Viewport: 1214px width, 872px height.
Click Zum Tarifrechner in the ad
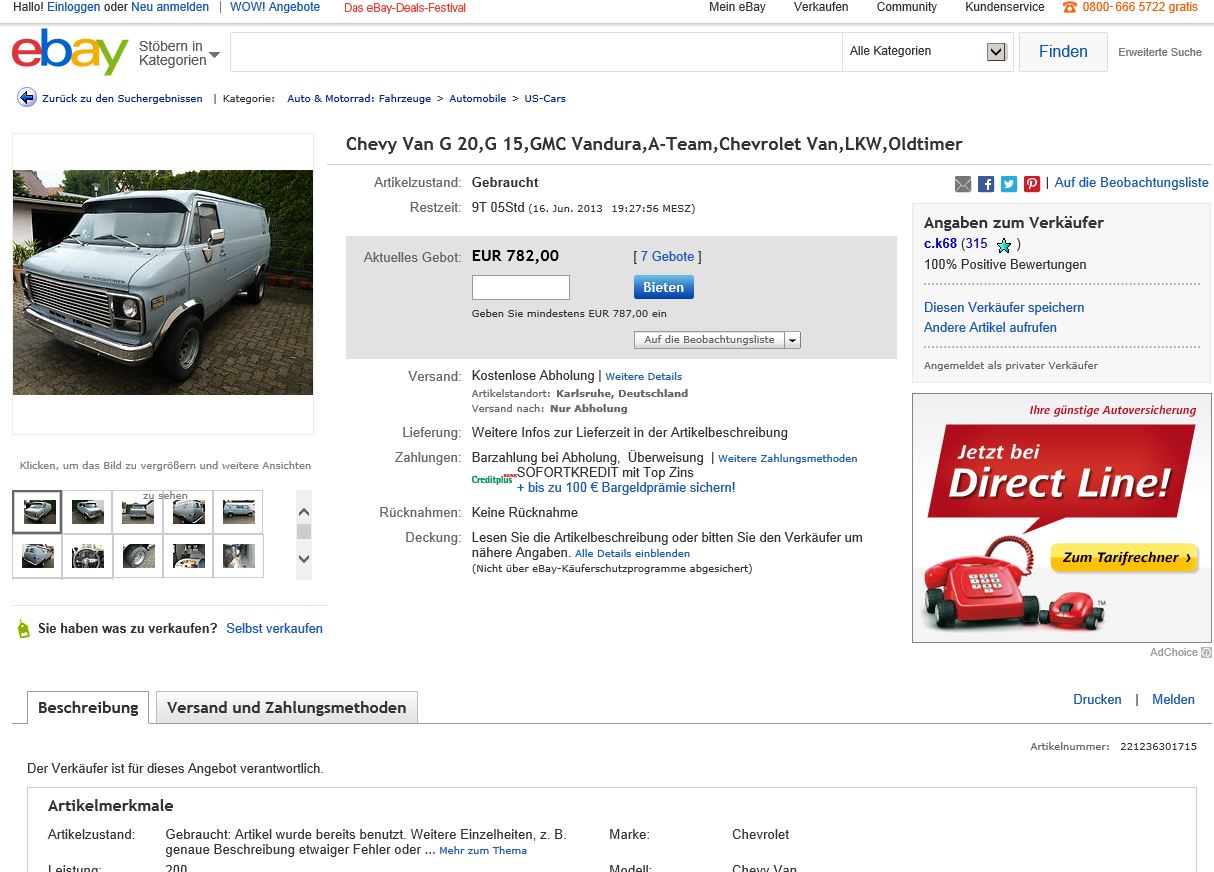pyautogui.click(x=1125, y=558)
